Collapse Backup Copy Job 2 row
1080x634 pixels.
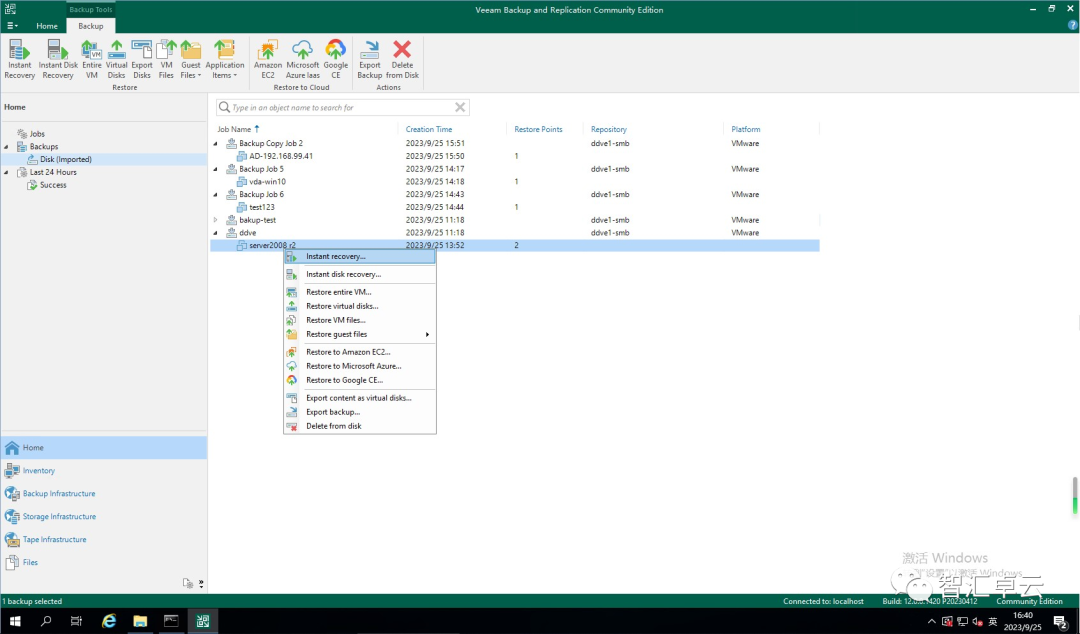[216, 143]
